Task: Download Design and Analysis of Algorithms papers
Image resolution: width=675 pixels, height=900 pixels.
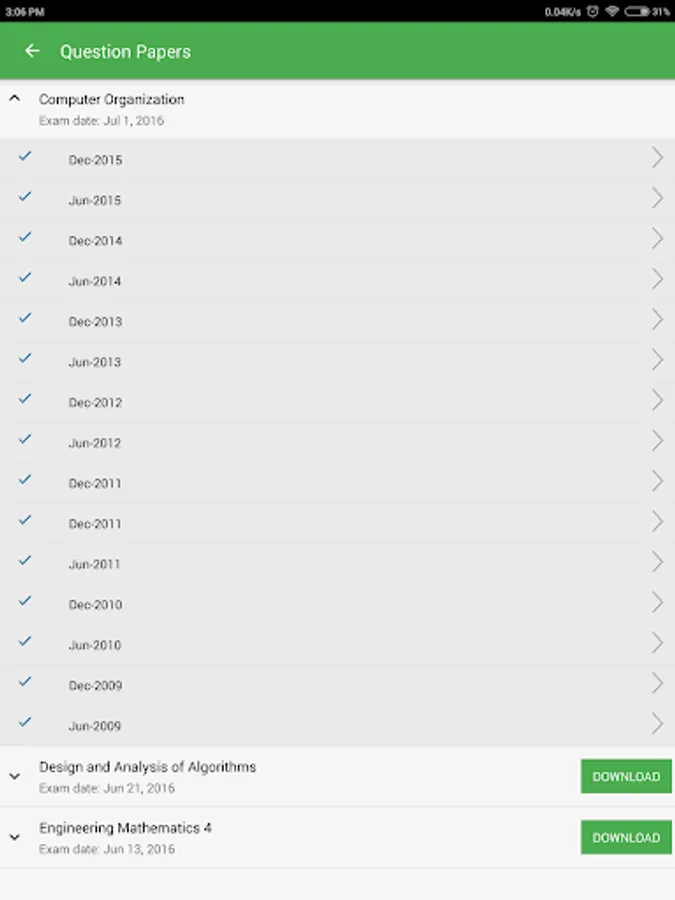Action: 626,776
